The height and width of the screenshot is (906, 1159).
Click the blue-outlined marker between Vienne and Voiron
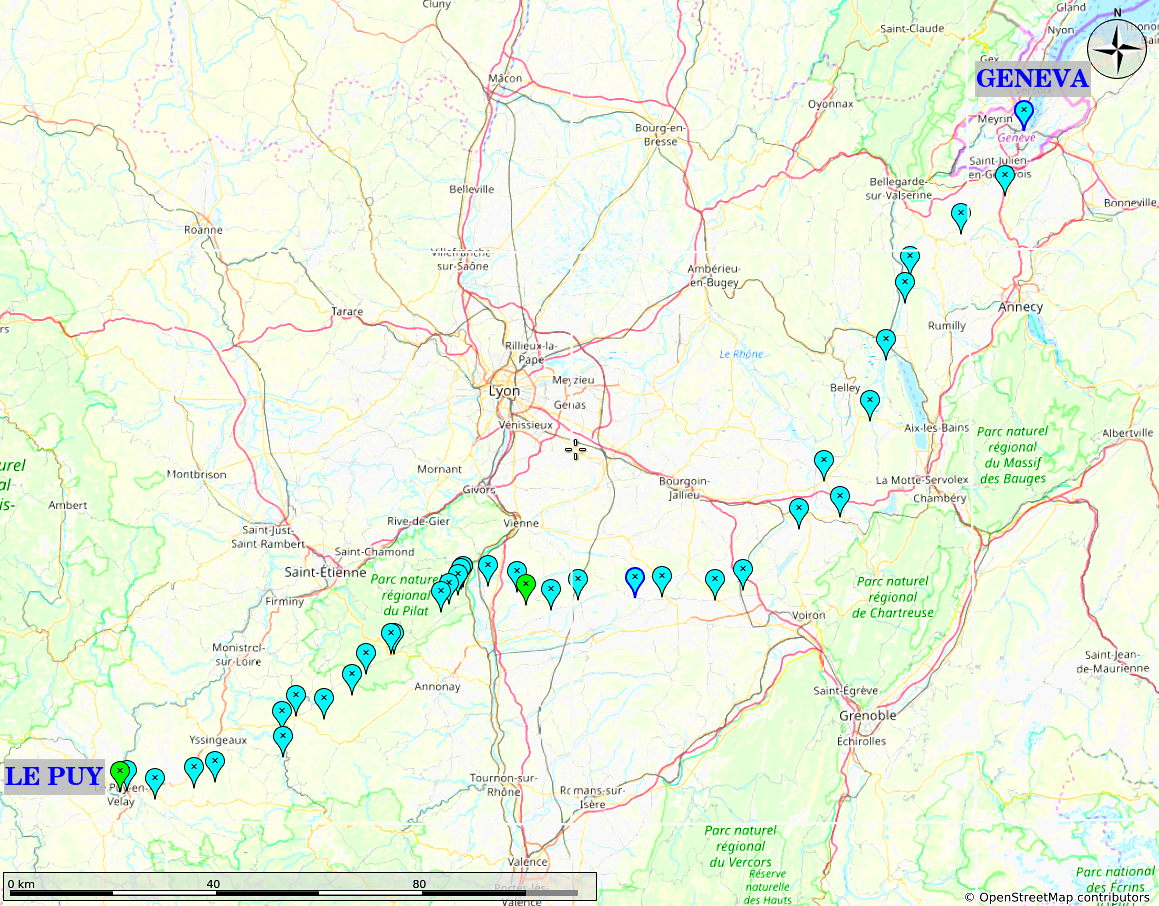(635, 582)
